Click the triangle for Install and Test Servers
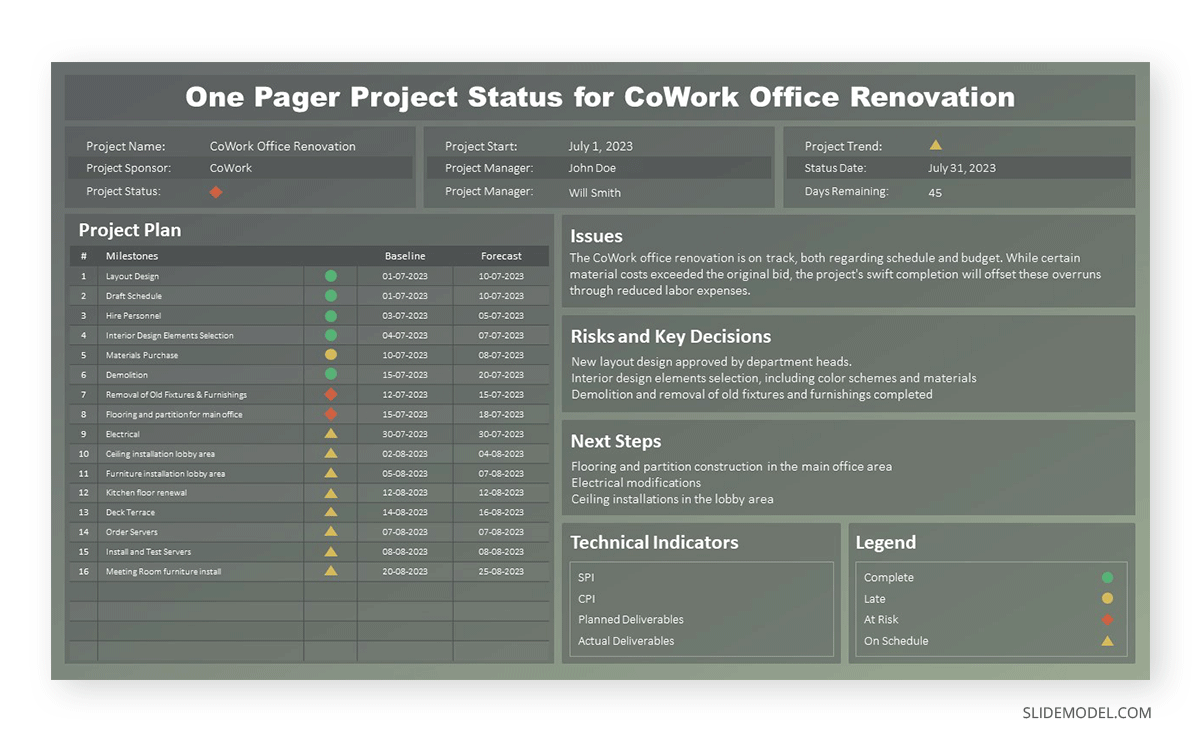This screenshot has width=1200, height=743. 331,551
